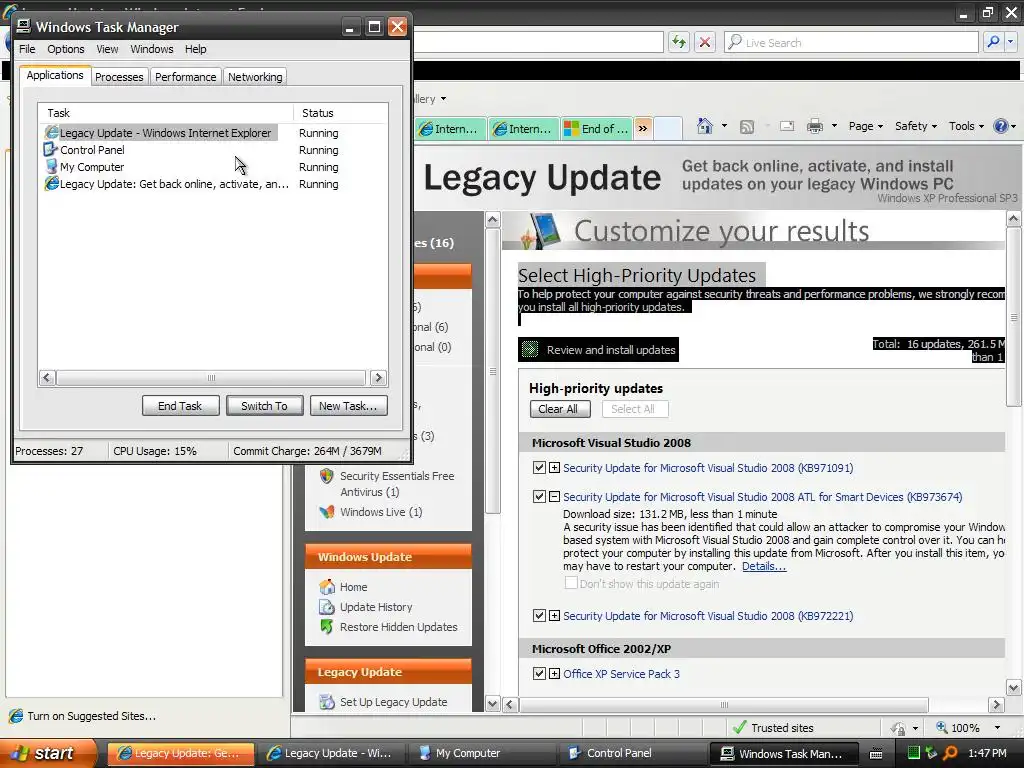
Task: Click the page's bottom horizontal scrollbar thumb
Action: pos(724,705)
